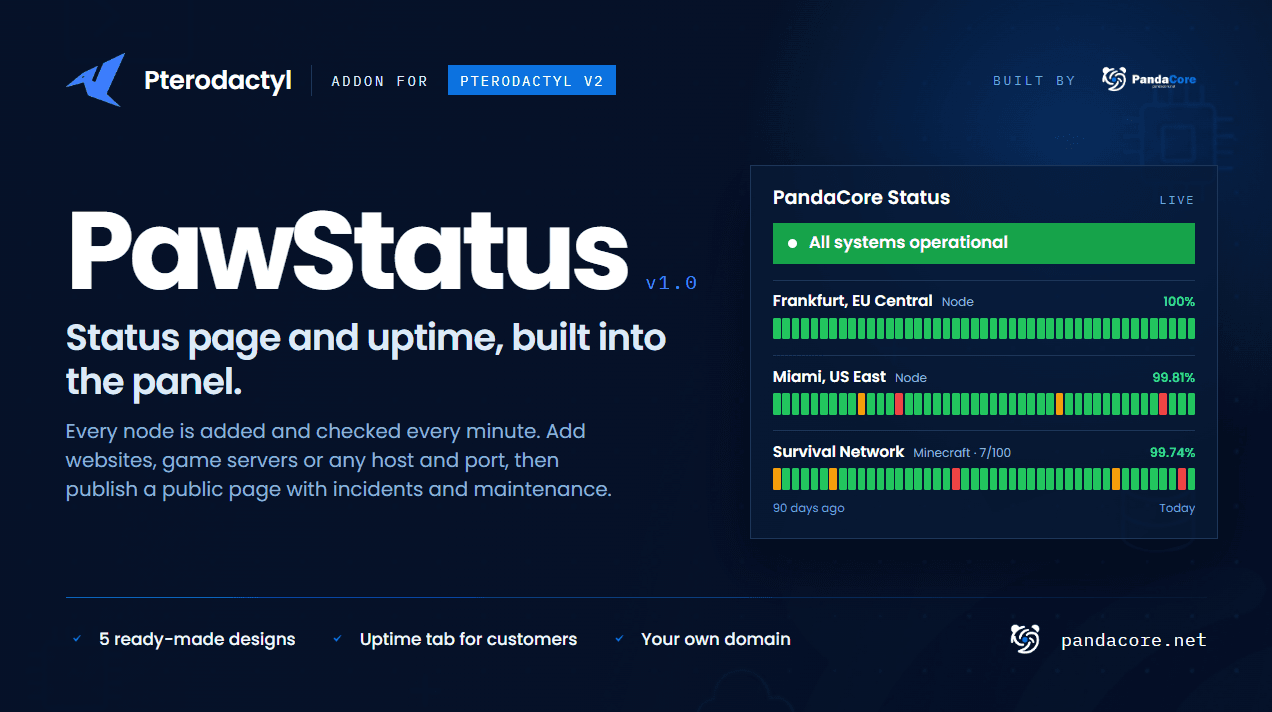Click the PTERODACTYL V2 blue badge

(x=532, y=81)
